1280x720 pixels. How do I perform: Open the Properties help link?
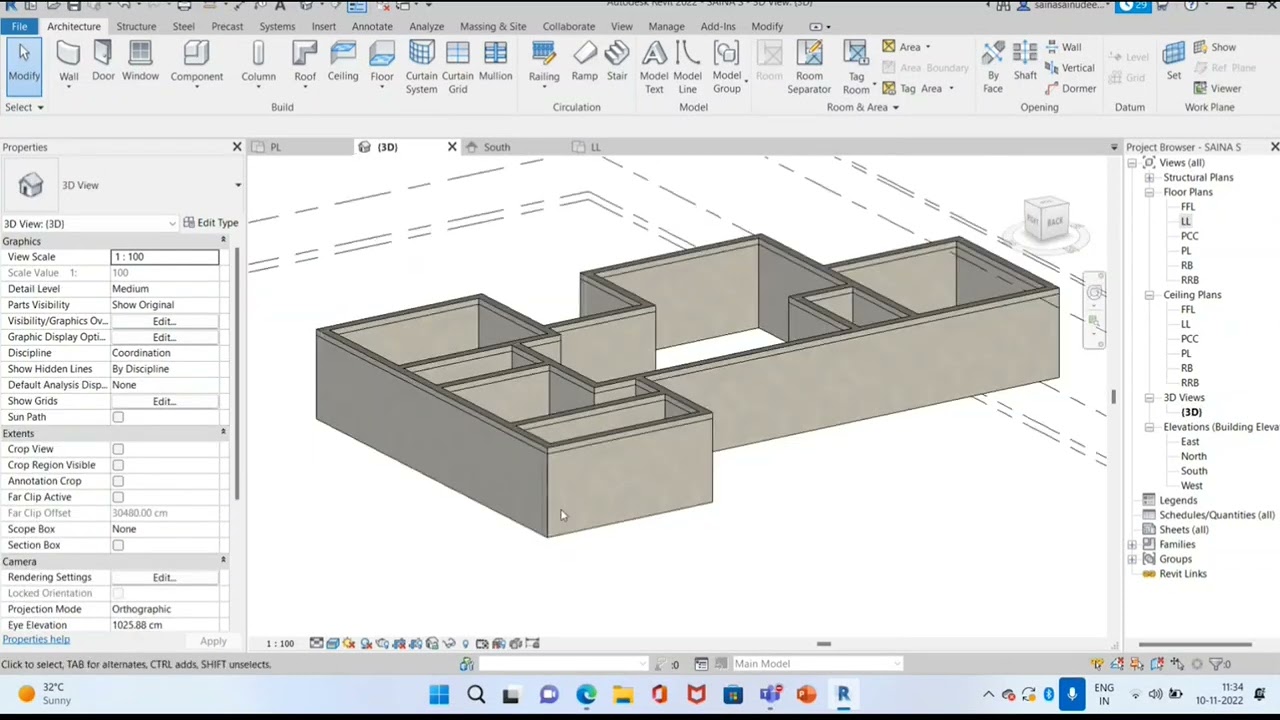point(36,639)
